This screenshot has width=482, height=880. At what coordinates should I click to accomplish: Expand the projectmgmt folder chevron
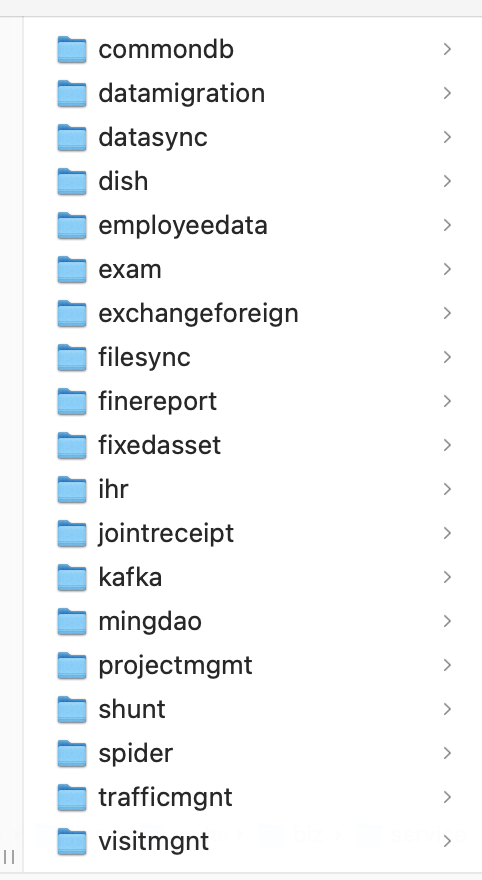pos(447,665)
